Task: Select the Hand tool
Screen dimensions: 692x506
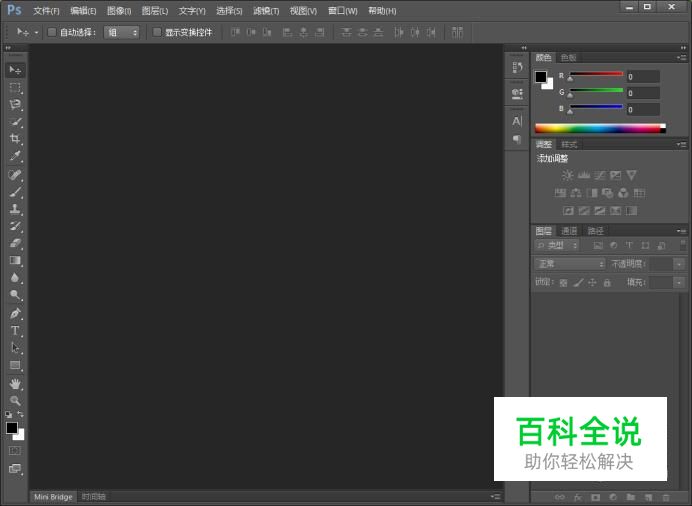Action: pyautogui.click(x=15, y=384)
